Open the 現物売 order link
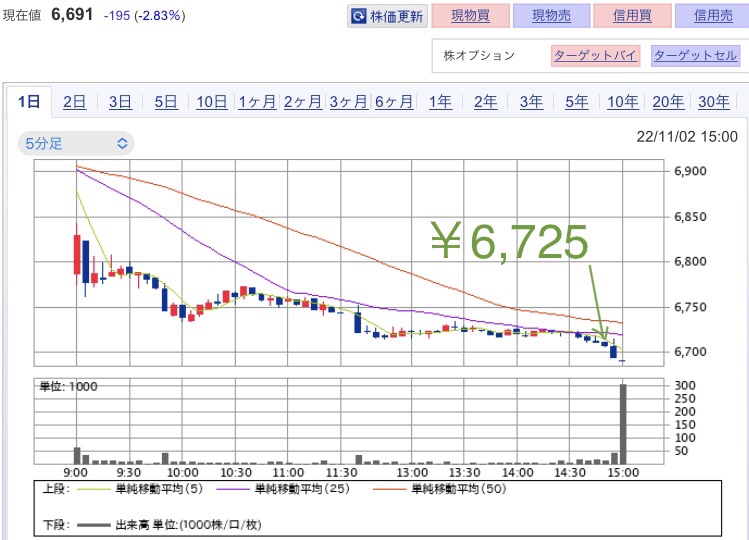The width and height of the screenshot is (749, 540). point(551,16)
